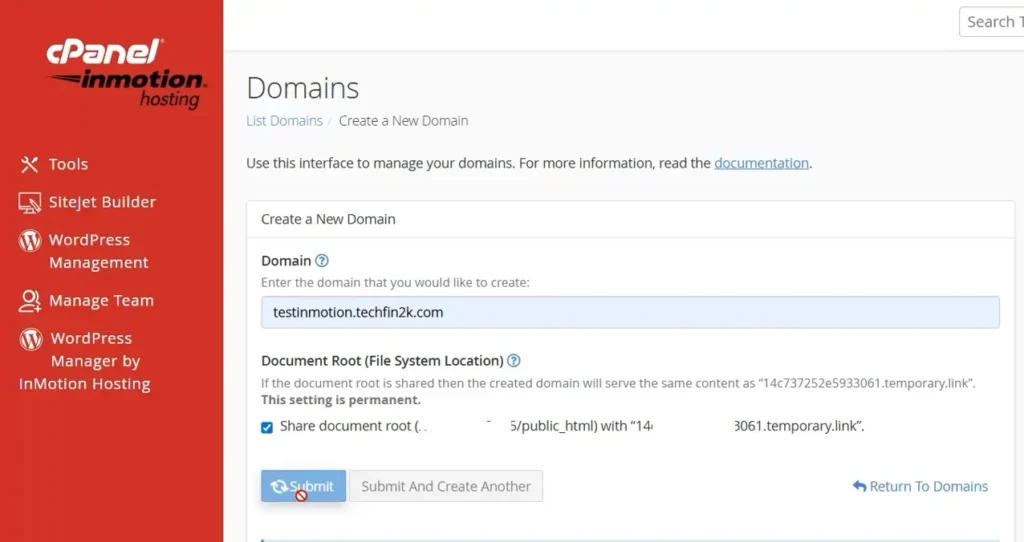Open the documentation link
The height and width of the screenshot is (542, 1024).
click(761, 163)
